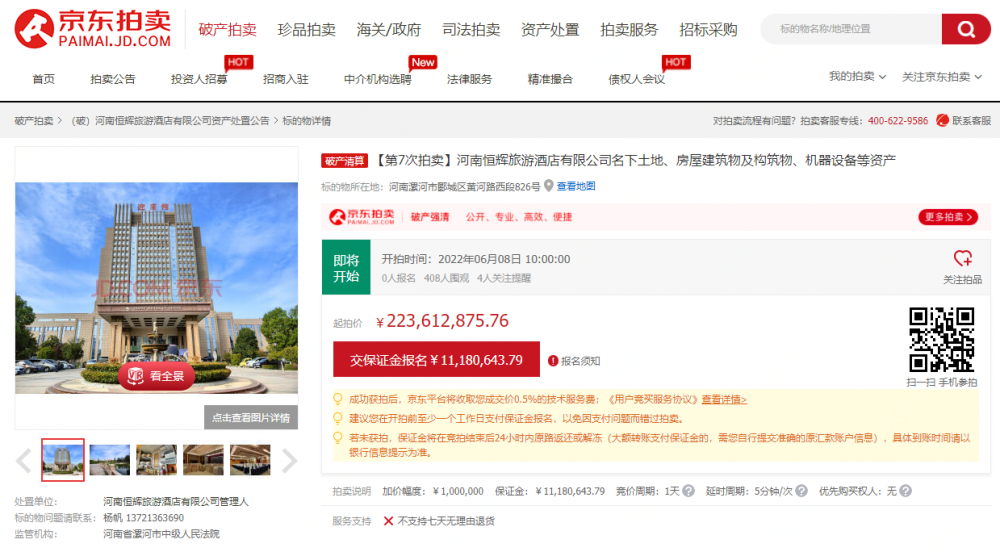
Task: Click the 查看详情 agreement link
Action: pyautogui.click(x=724, y=399)
